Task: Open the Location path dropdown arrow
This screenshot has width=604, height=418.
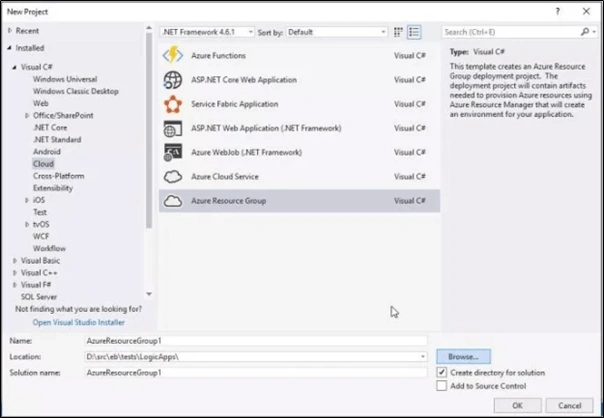Action: click(423, 357)
